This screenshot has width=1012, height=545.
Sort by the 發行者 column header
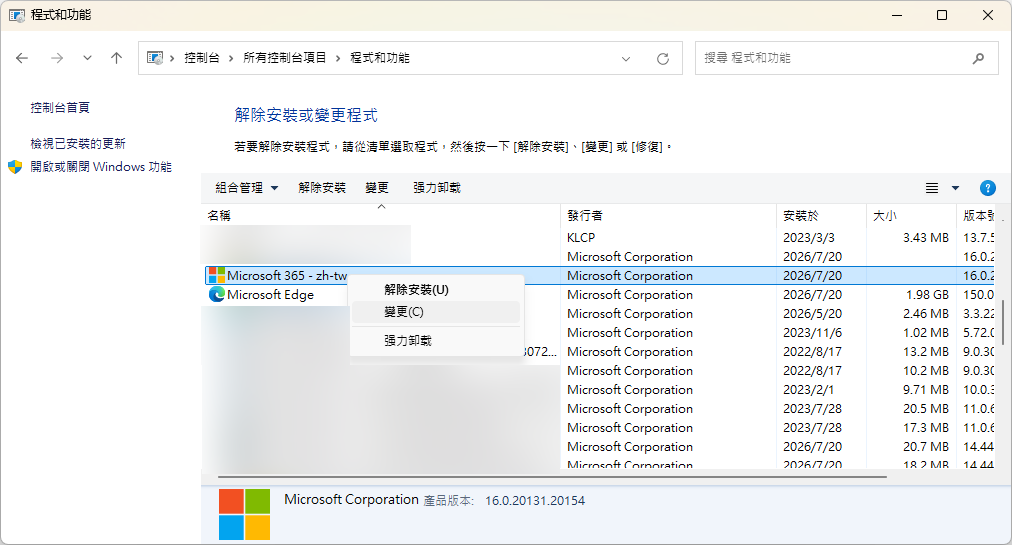[x=669, y=215]
